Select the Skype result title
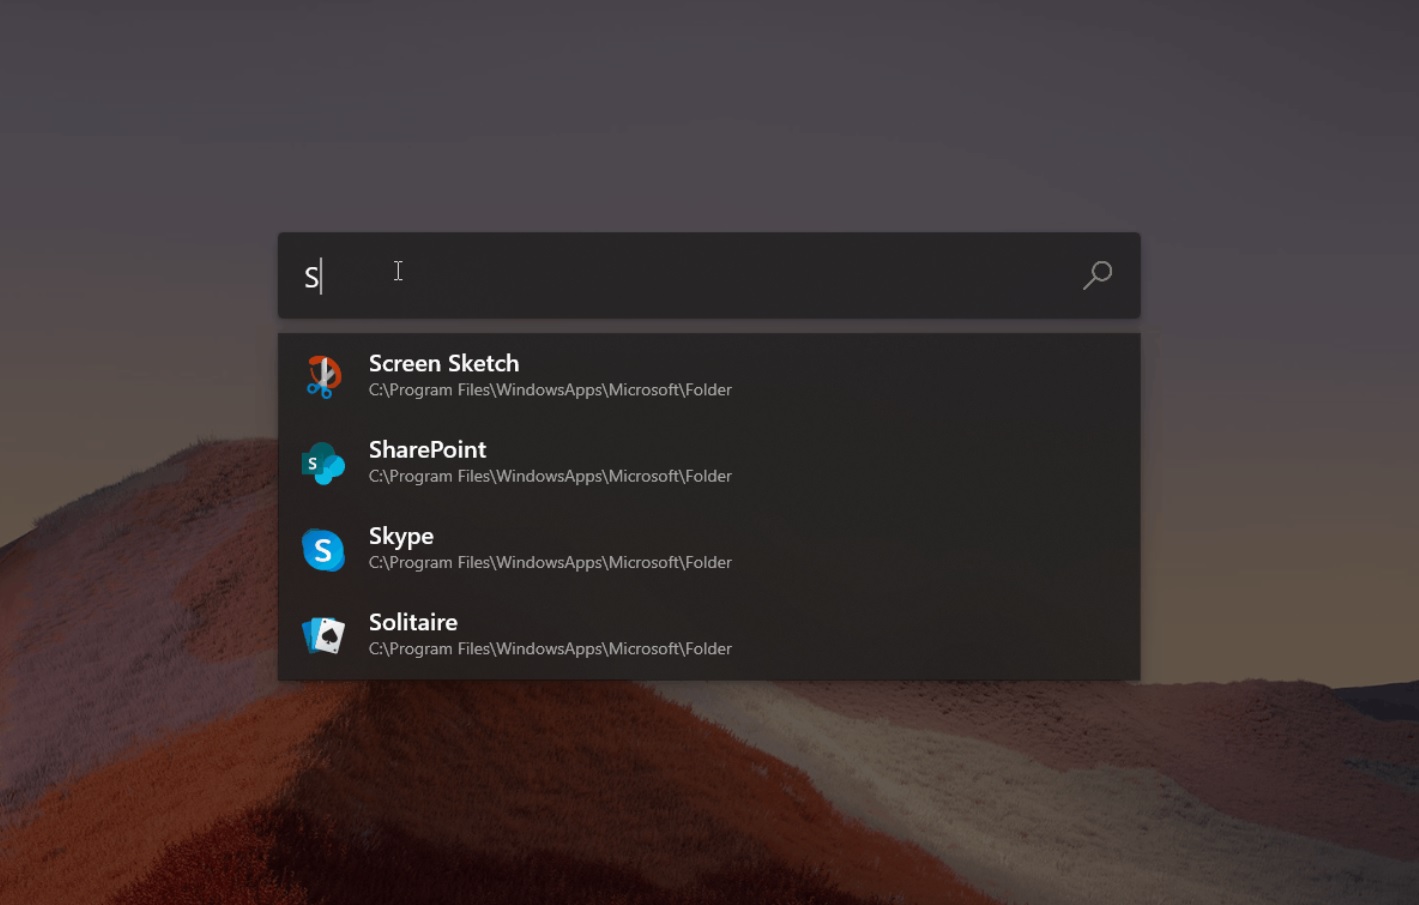Screen dimensions: 1419x905 pos(401,537)
